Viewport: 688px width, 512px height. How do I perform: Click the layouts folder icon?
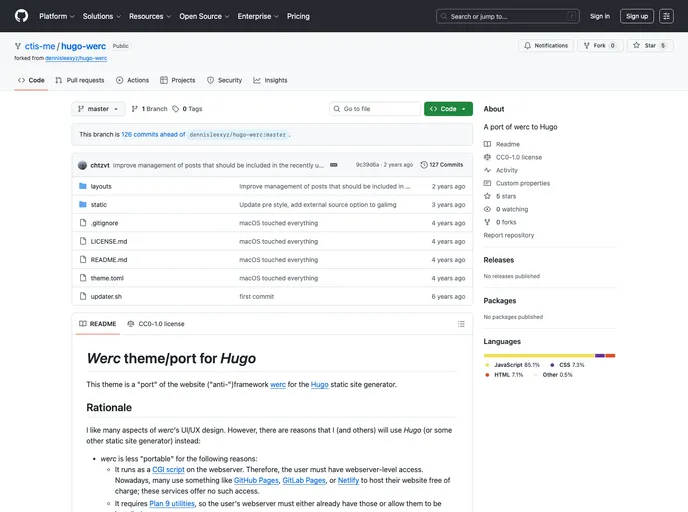click(82, 186)
